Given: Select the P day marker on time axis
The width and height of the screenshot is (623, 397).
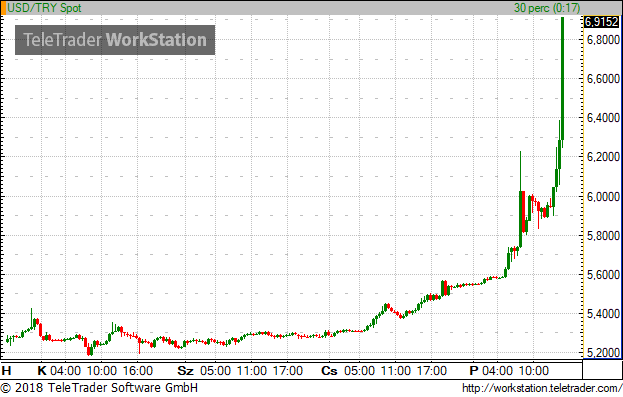Looking at the screenshot, I should coord(474,371).
